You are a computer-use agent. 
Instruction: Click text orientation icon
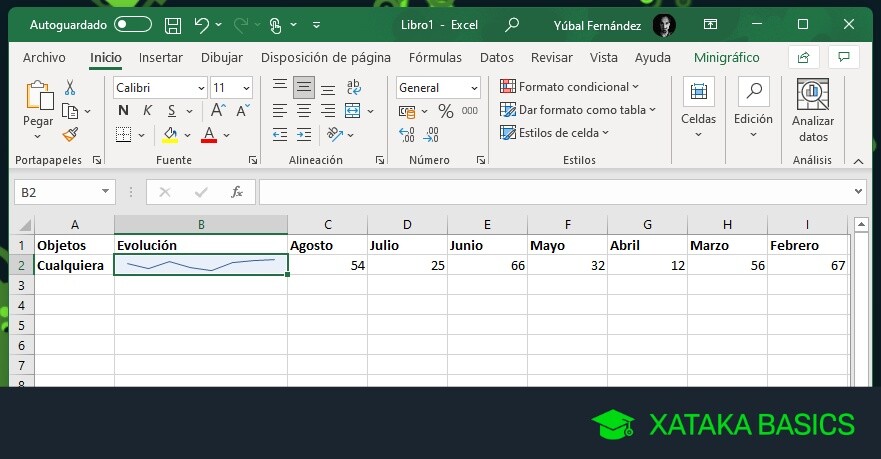[x=335, y=135]
